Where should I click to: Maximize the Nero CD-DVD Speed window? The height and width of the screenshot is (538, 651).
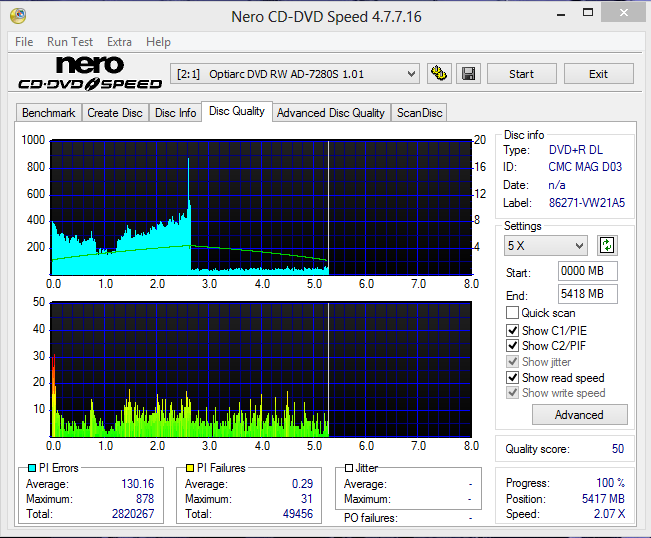[587, 13]
